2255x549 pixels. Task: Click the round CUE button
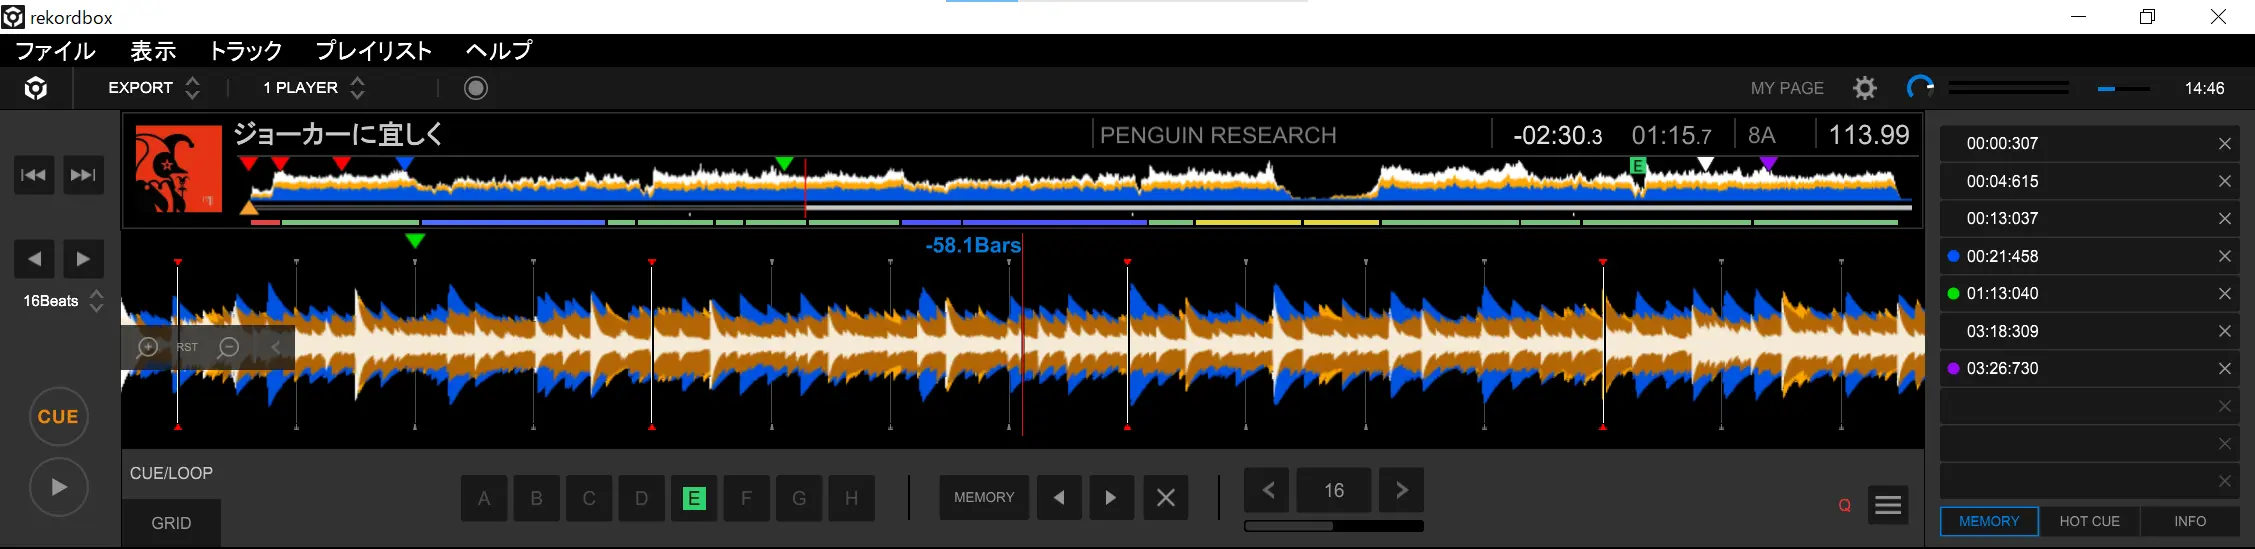click(58, 417)
